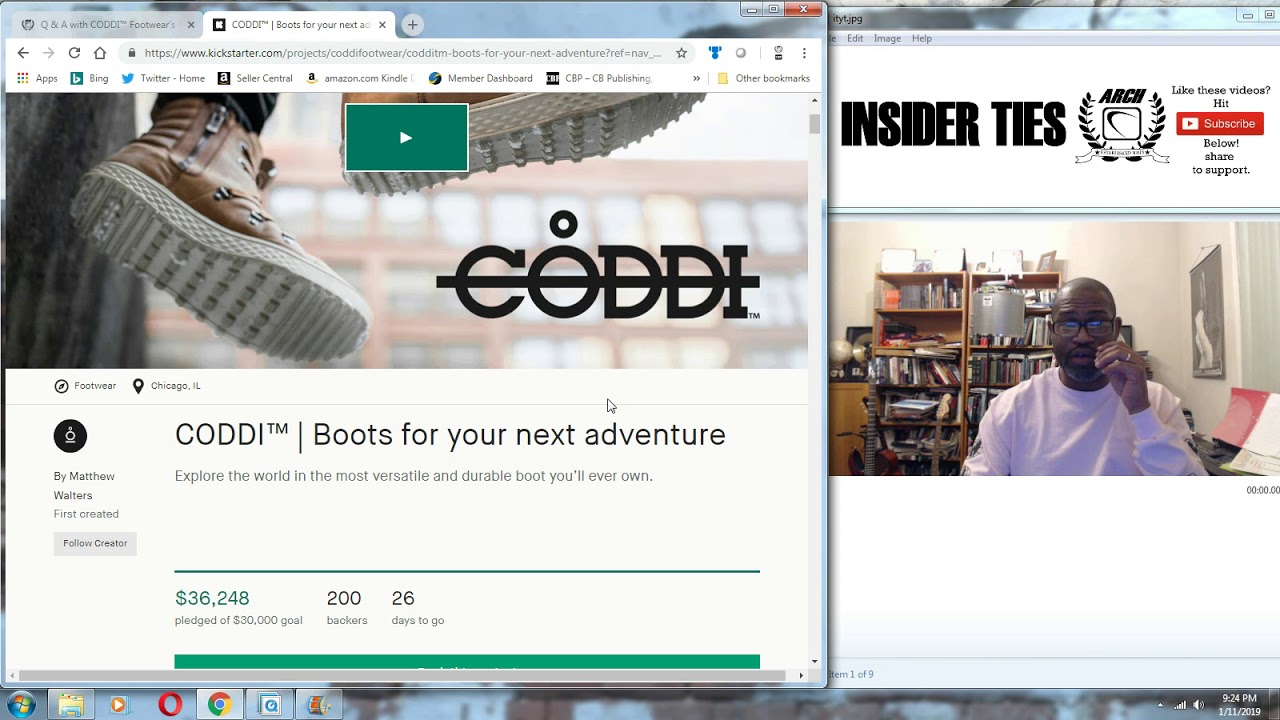This screenshot has height=720, width=1280.
Task: Close the Q & A with CODDI tab
Action: point(190,24)
